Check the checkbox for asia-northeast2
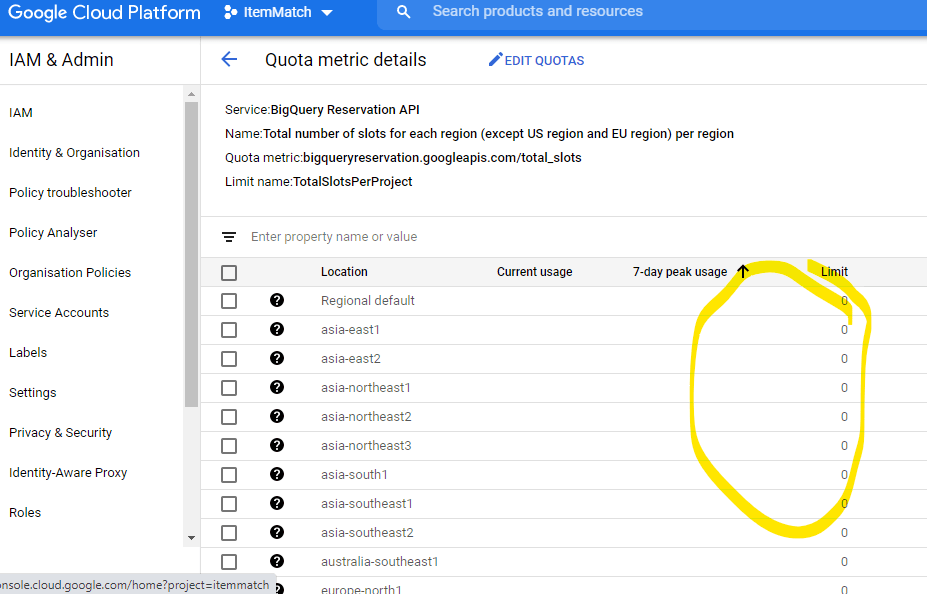The width and height of the screenshot is (927, 594). (x=229, y=416)
